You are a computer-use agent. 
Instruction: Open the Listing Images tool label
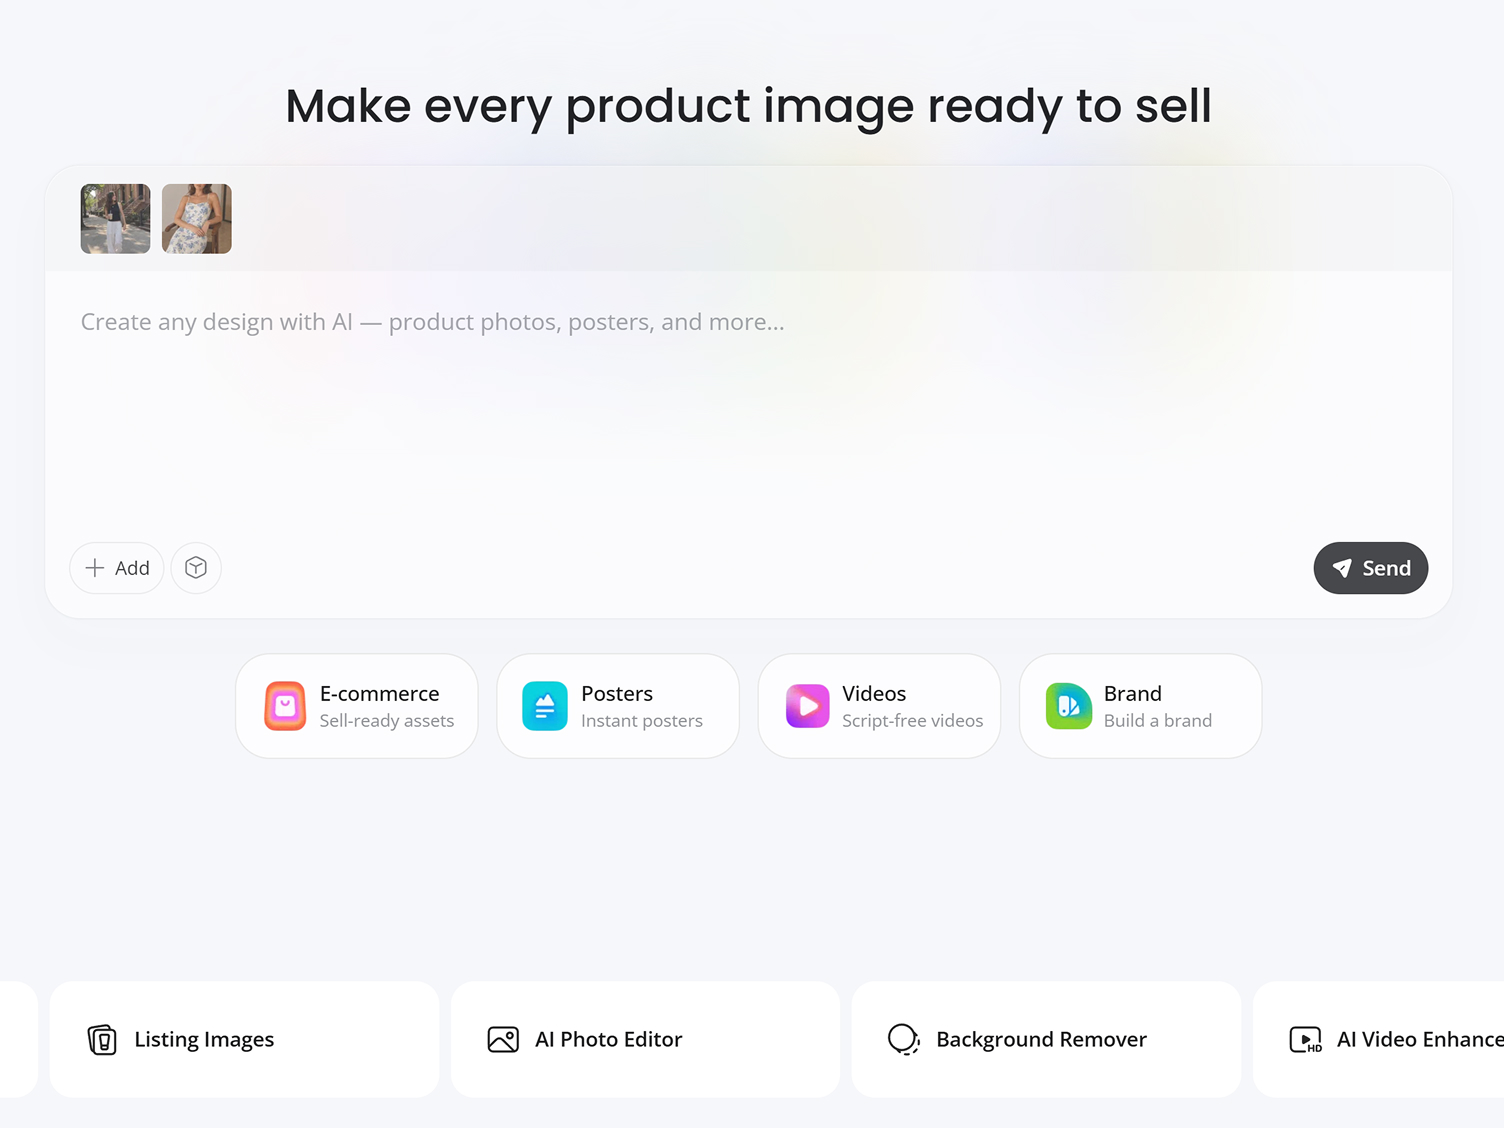tap(204, 1040)
